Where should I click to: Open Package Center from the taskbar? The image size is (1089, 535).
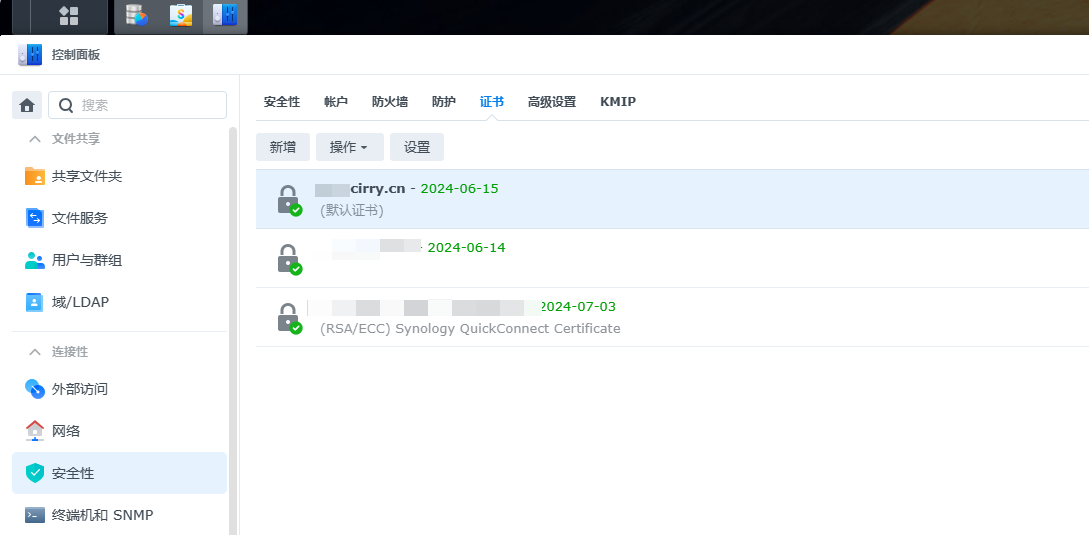(x=181, y=16)
